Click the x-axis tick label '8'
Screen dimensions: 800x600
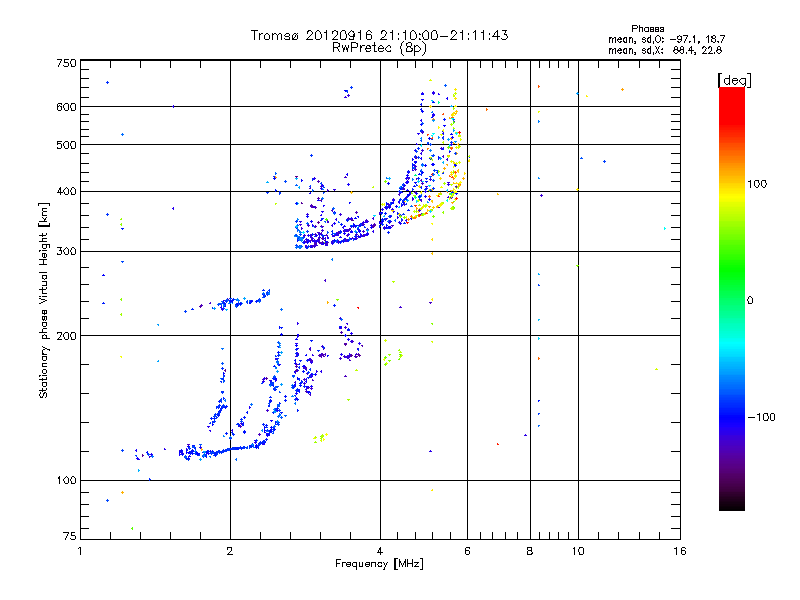coord(530,551)
